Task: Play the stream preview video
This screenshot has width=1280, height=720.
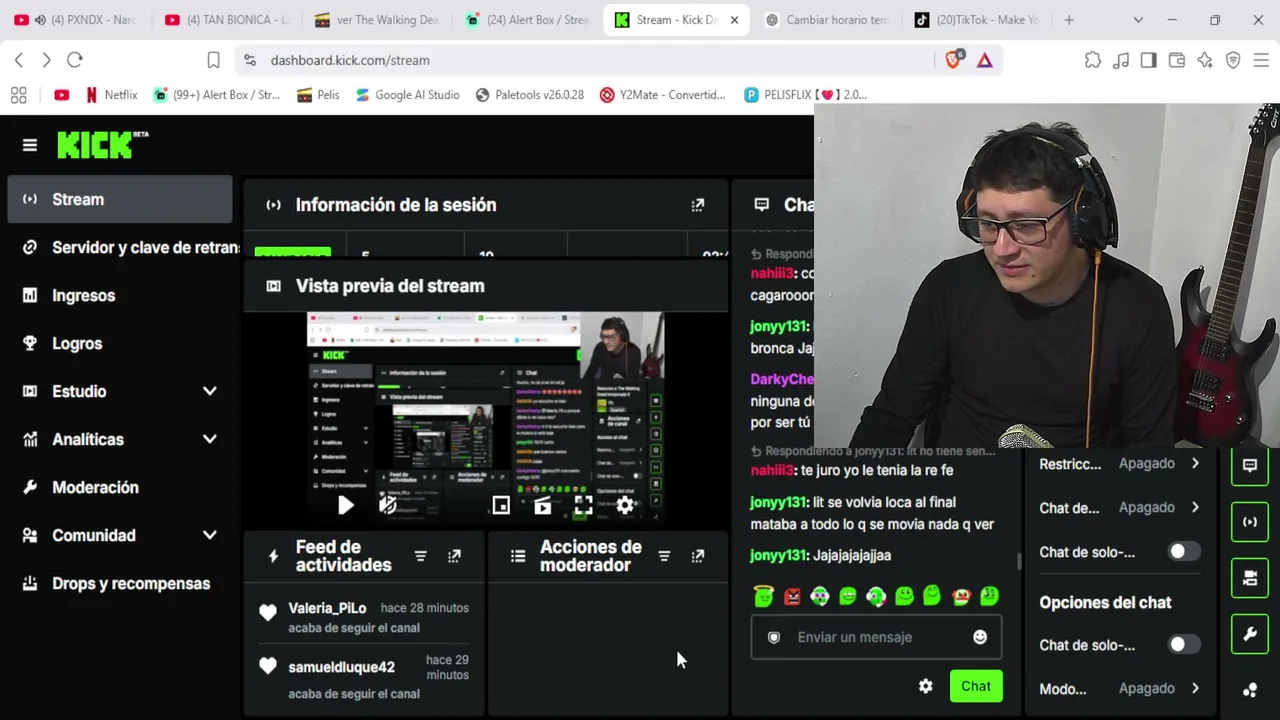Action: pos(345,506)
